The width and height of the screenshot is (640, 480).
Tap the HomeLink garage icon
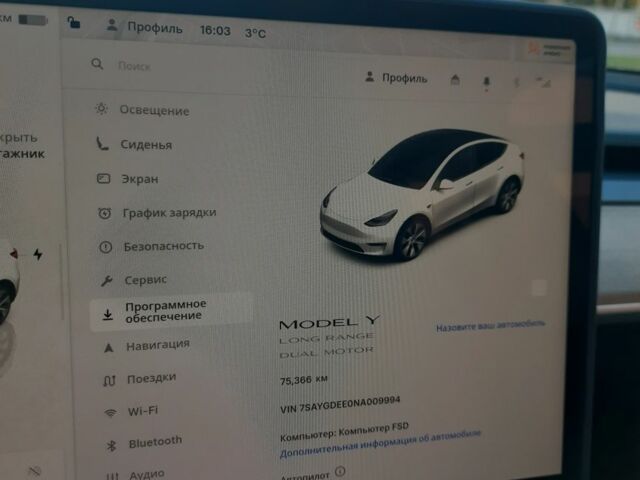(455, 80)
